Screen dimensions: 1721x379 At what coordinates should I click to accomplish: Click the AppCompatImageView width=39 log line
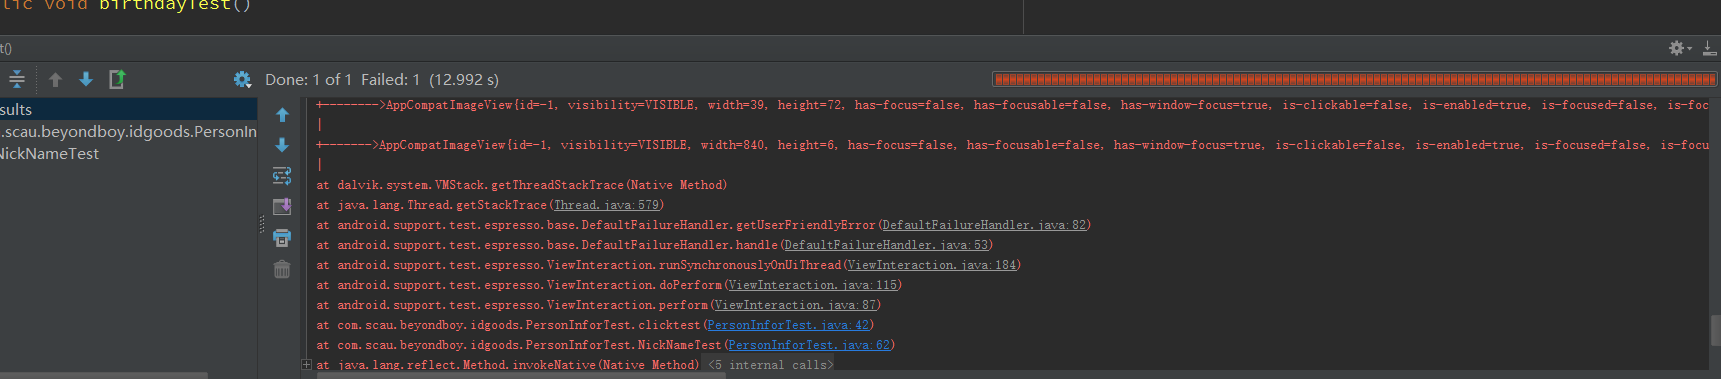1012,105
